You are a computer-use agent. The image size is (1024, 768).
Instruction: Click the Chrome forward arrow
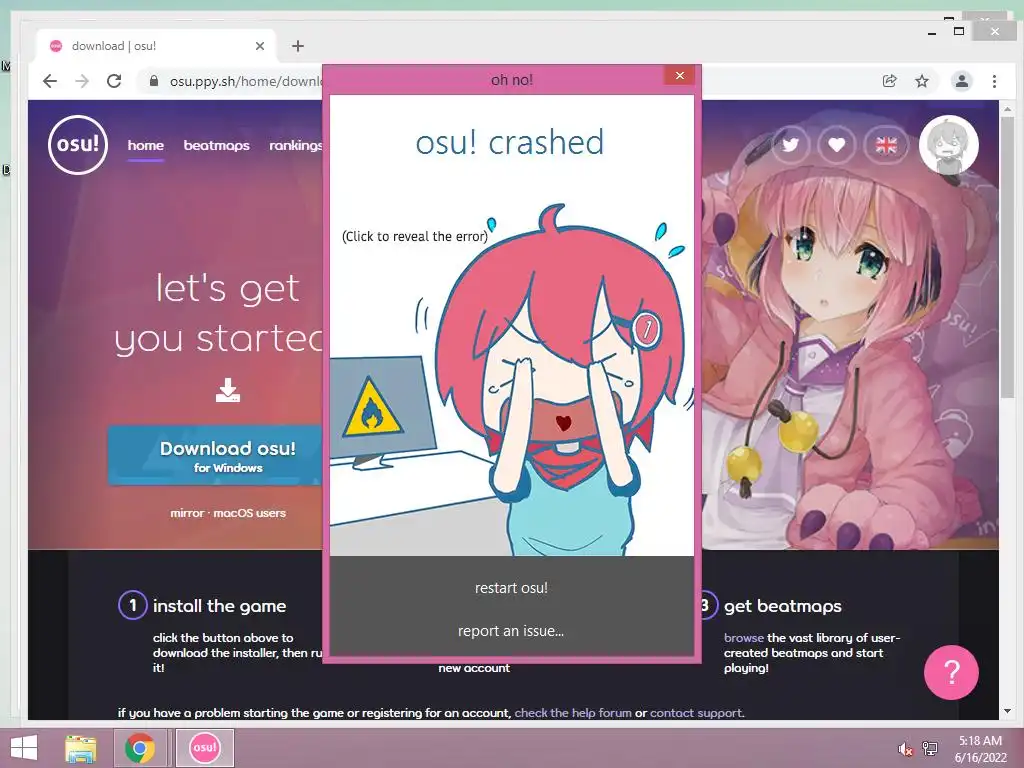tap(82, 81)
